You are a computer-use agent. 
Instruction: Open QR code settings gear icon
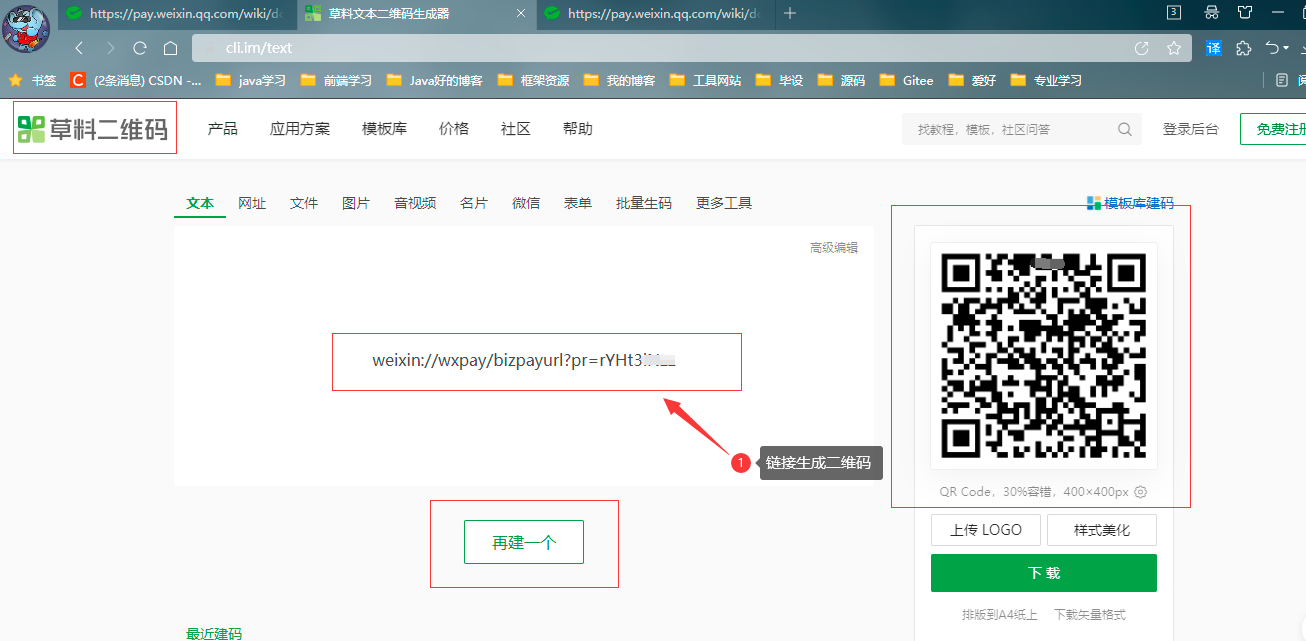coord(1141,492)
